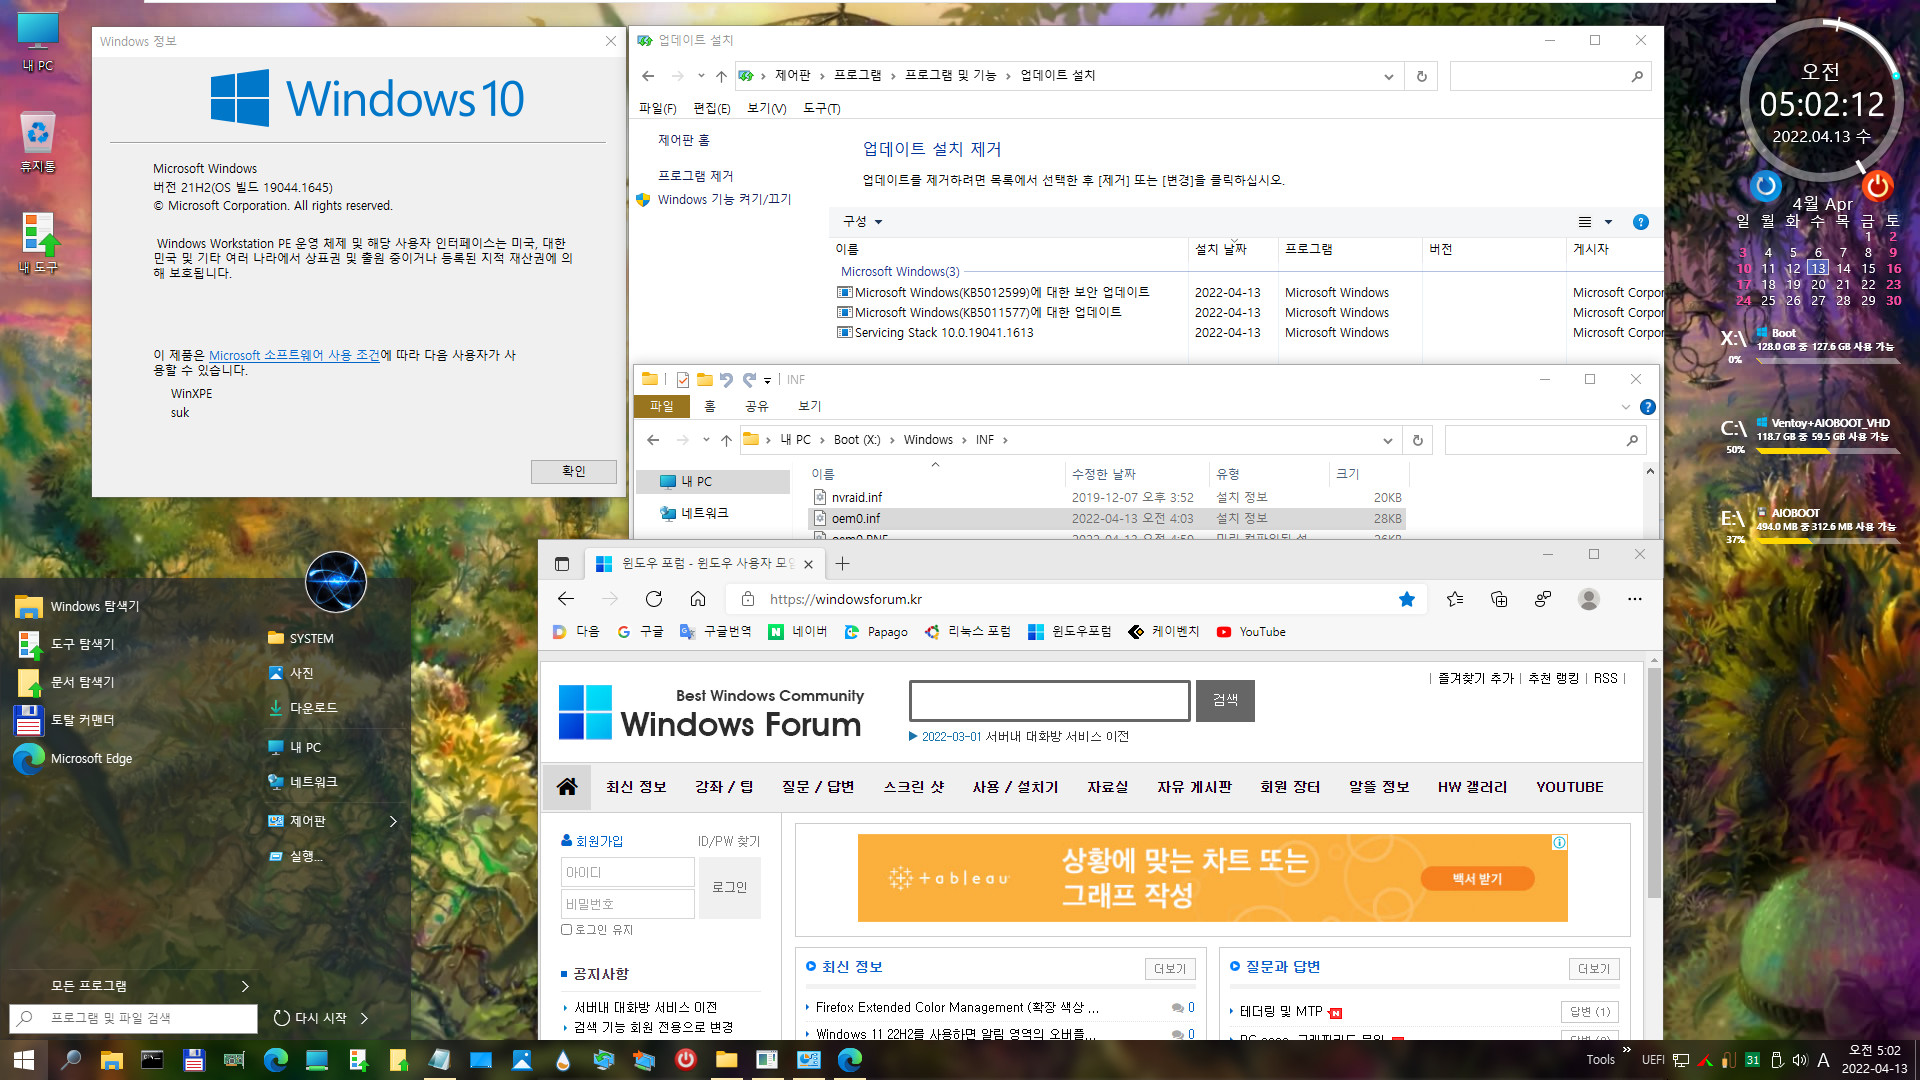Image resolution: width=1920 pixels, height=1080 pixels.
Task: Click red power button icon on taskbar
Action: coord(686,1060)
